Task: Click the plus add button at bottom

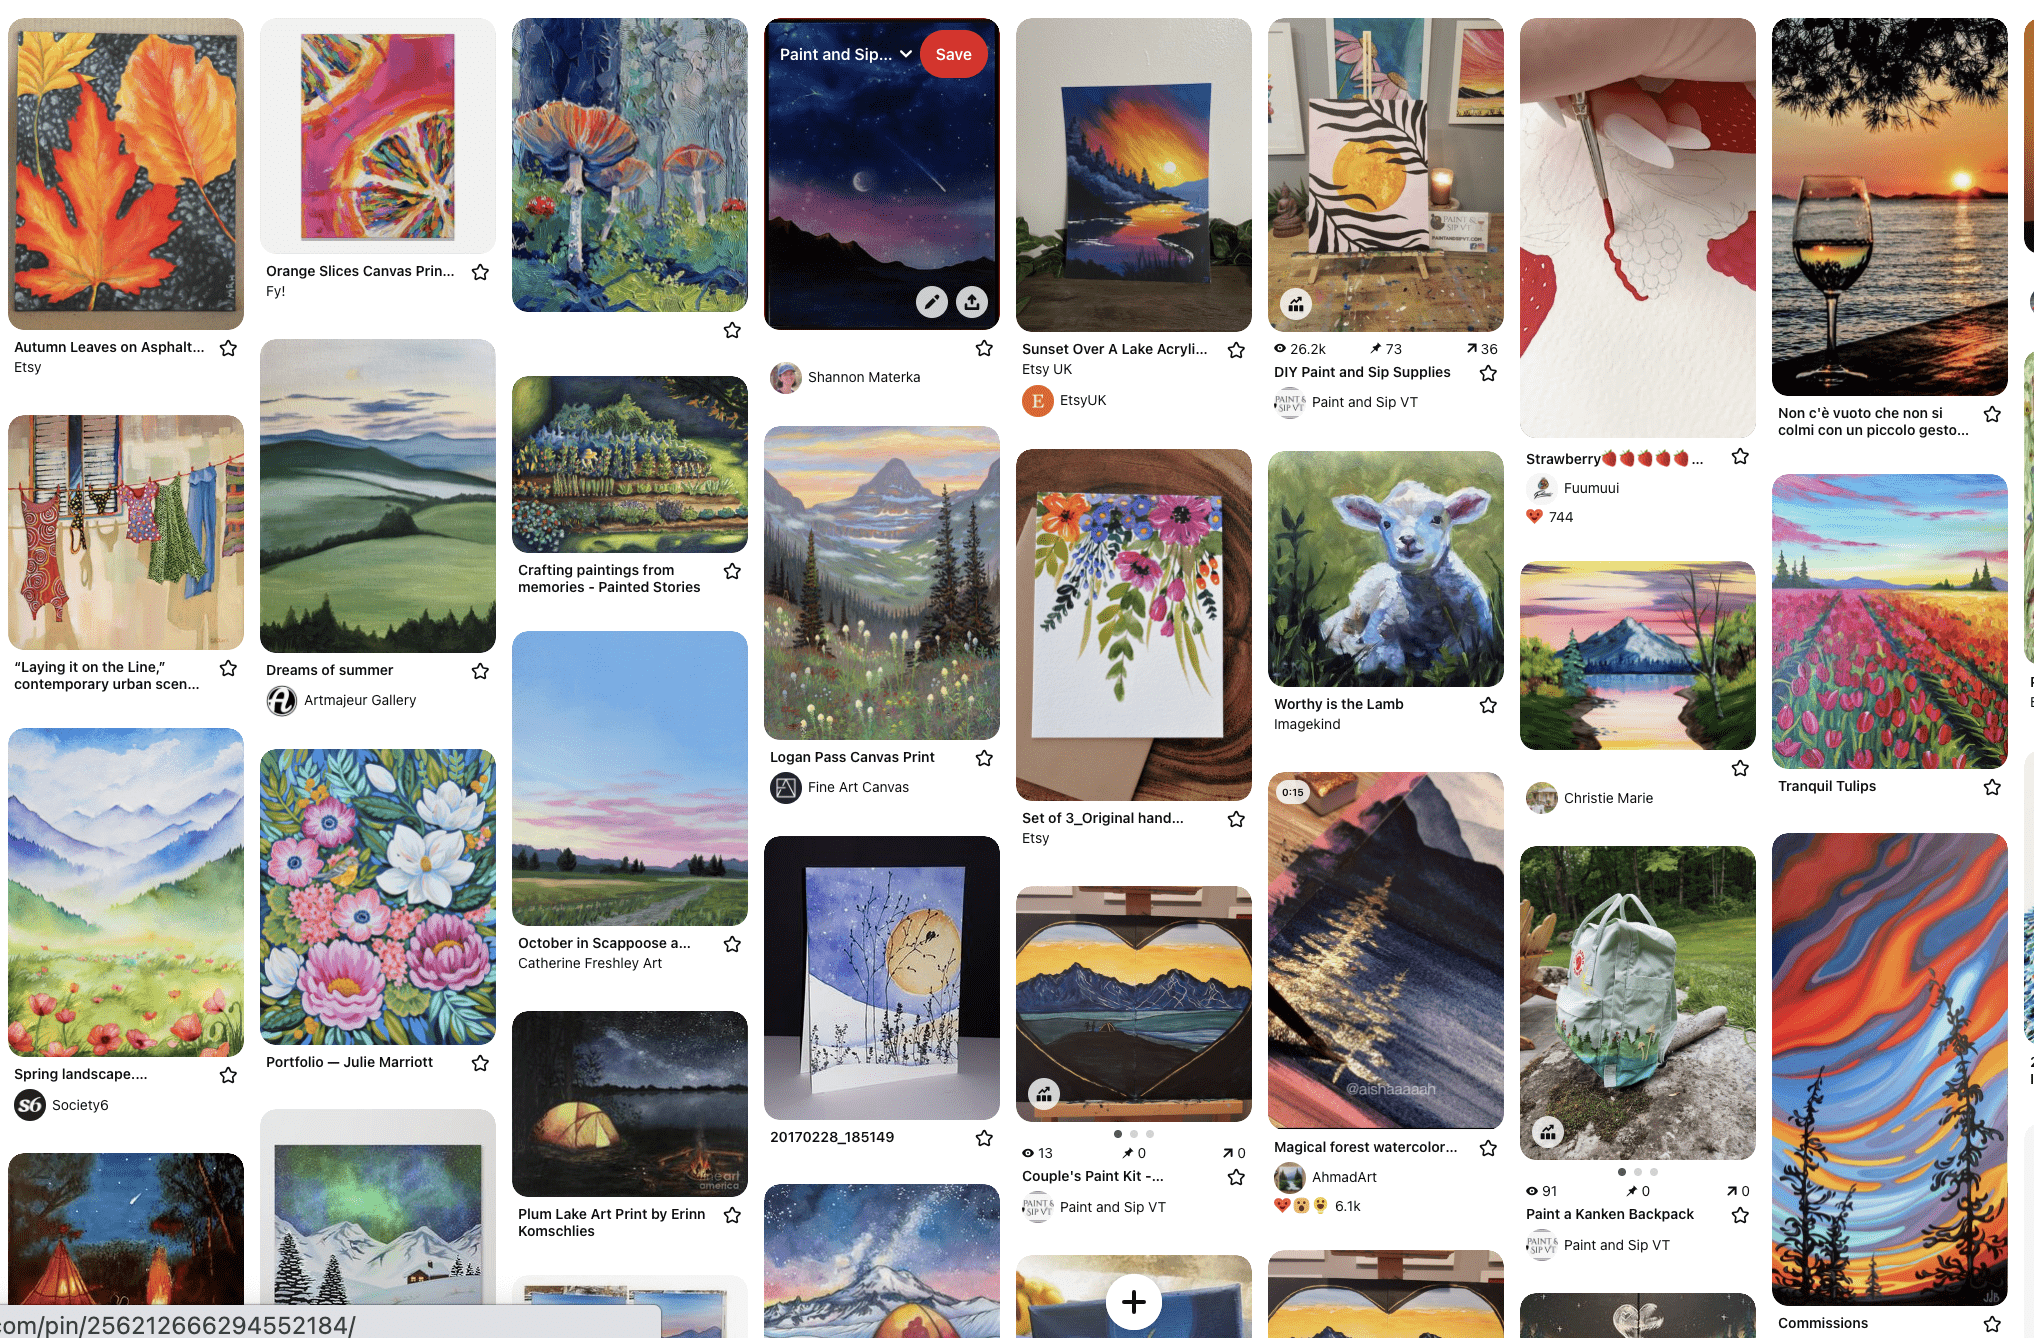Action: point(1134,1302)
